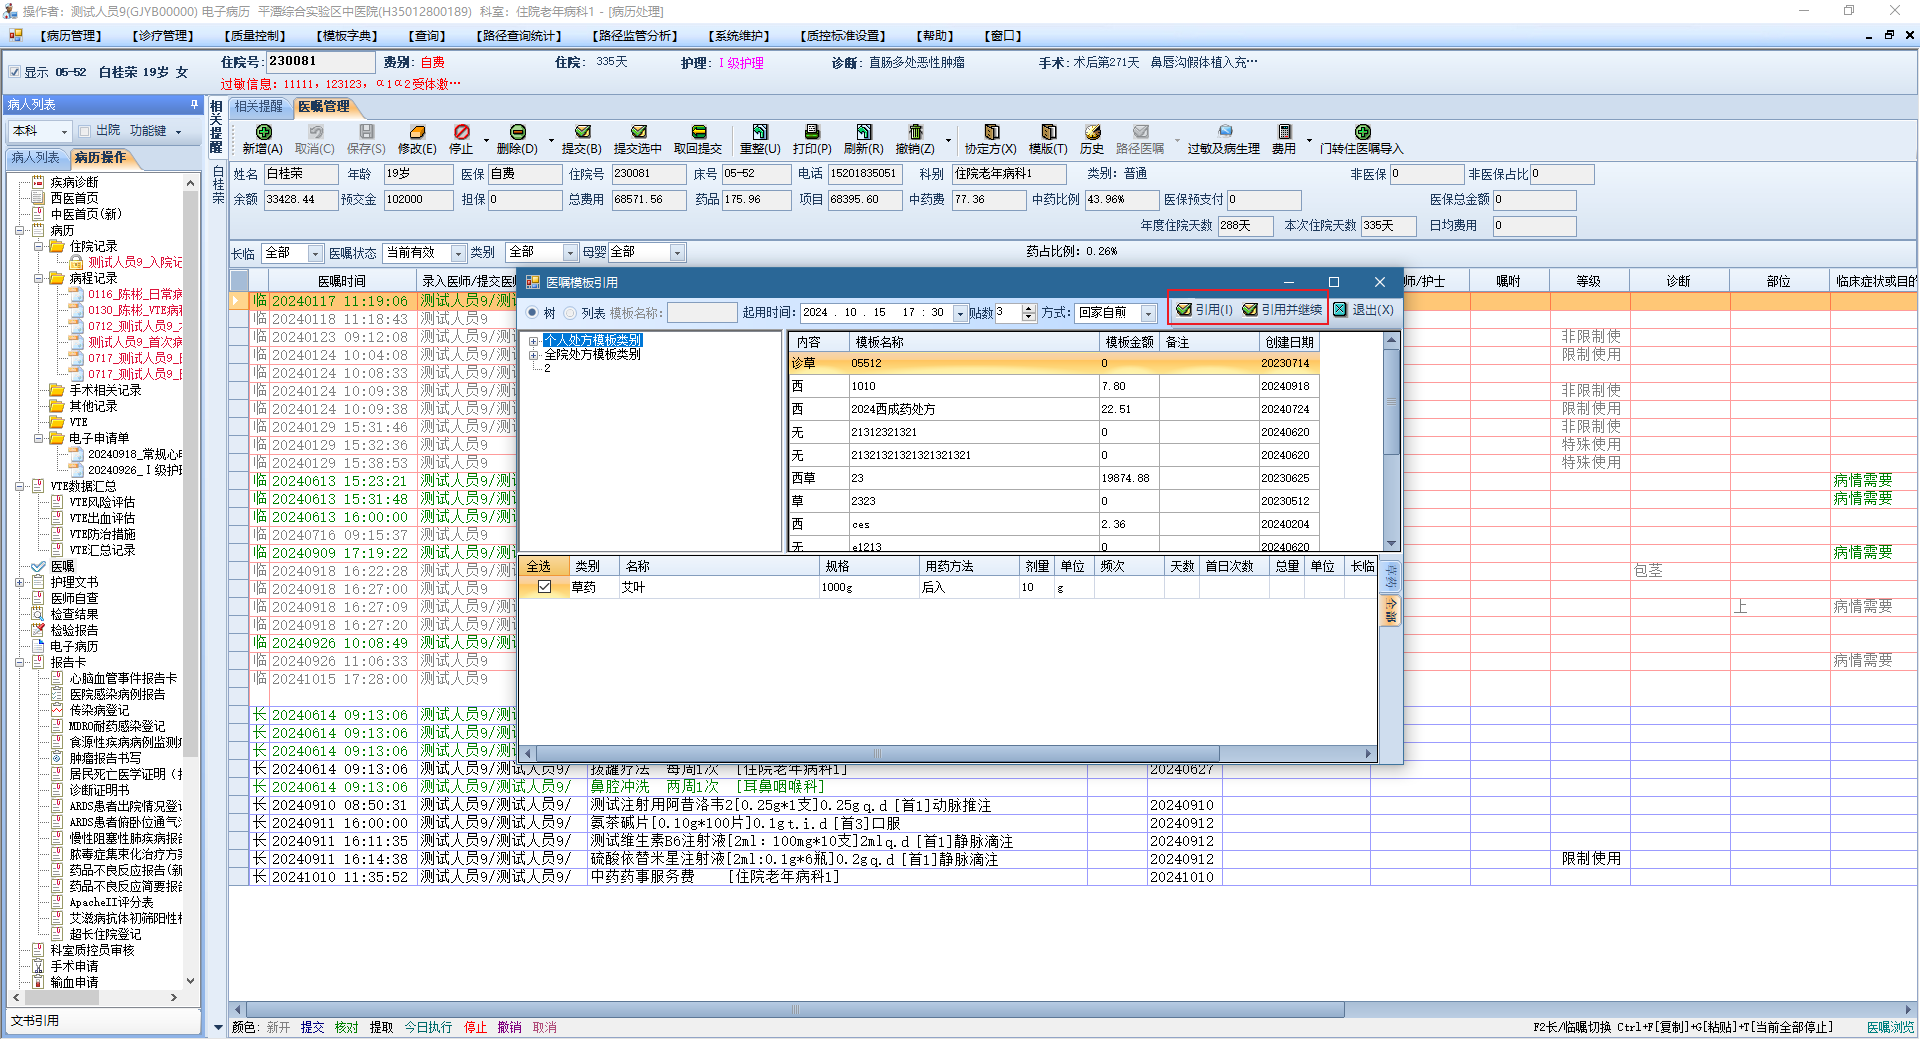The image size is (1920, 1040).
Task: Expand the 个人处方模板类别 tree node
Action: [534, 341]
